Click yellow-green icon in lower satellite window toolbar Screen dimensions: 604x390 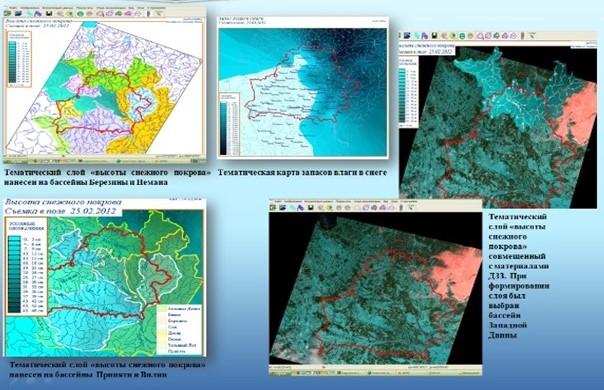click(329, 207)
